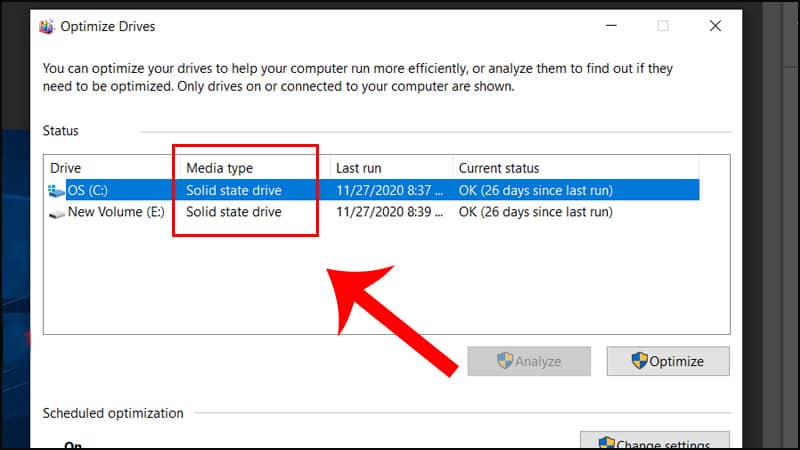Click the Last run column header

point(358,168)
